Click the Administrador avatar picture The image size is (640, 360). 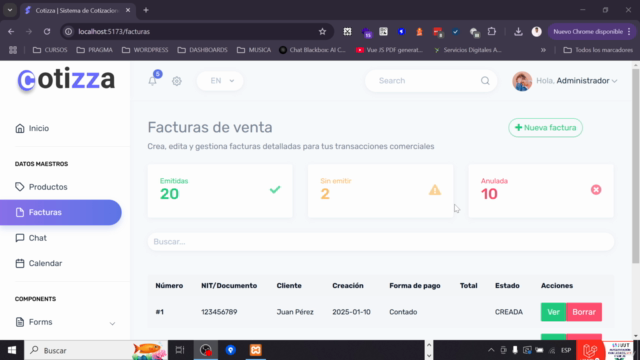(522, 81)
